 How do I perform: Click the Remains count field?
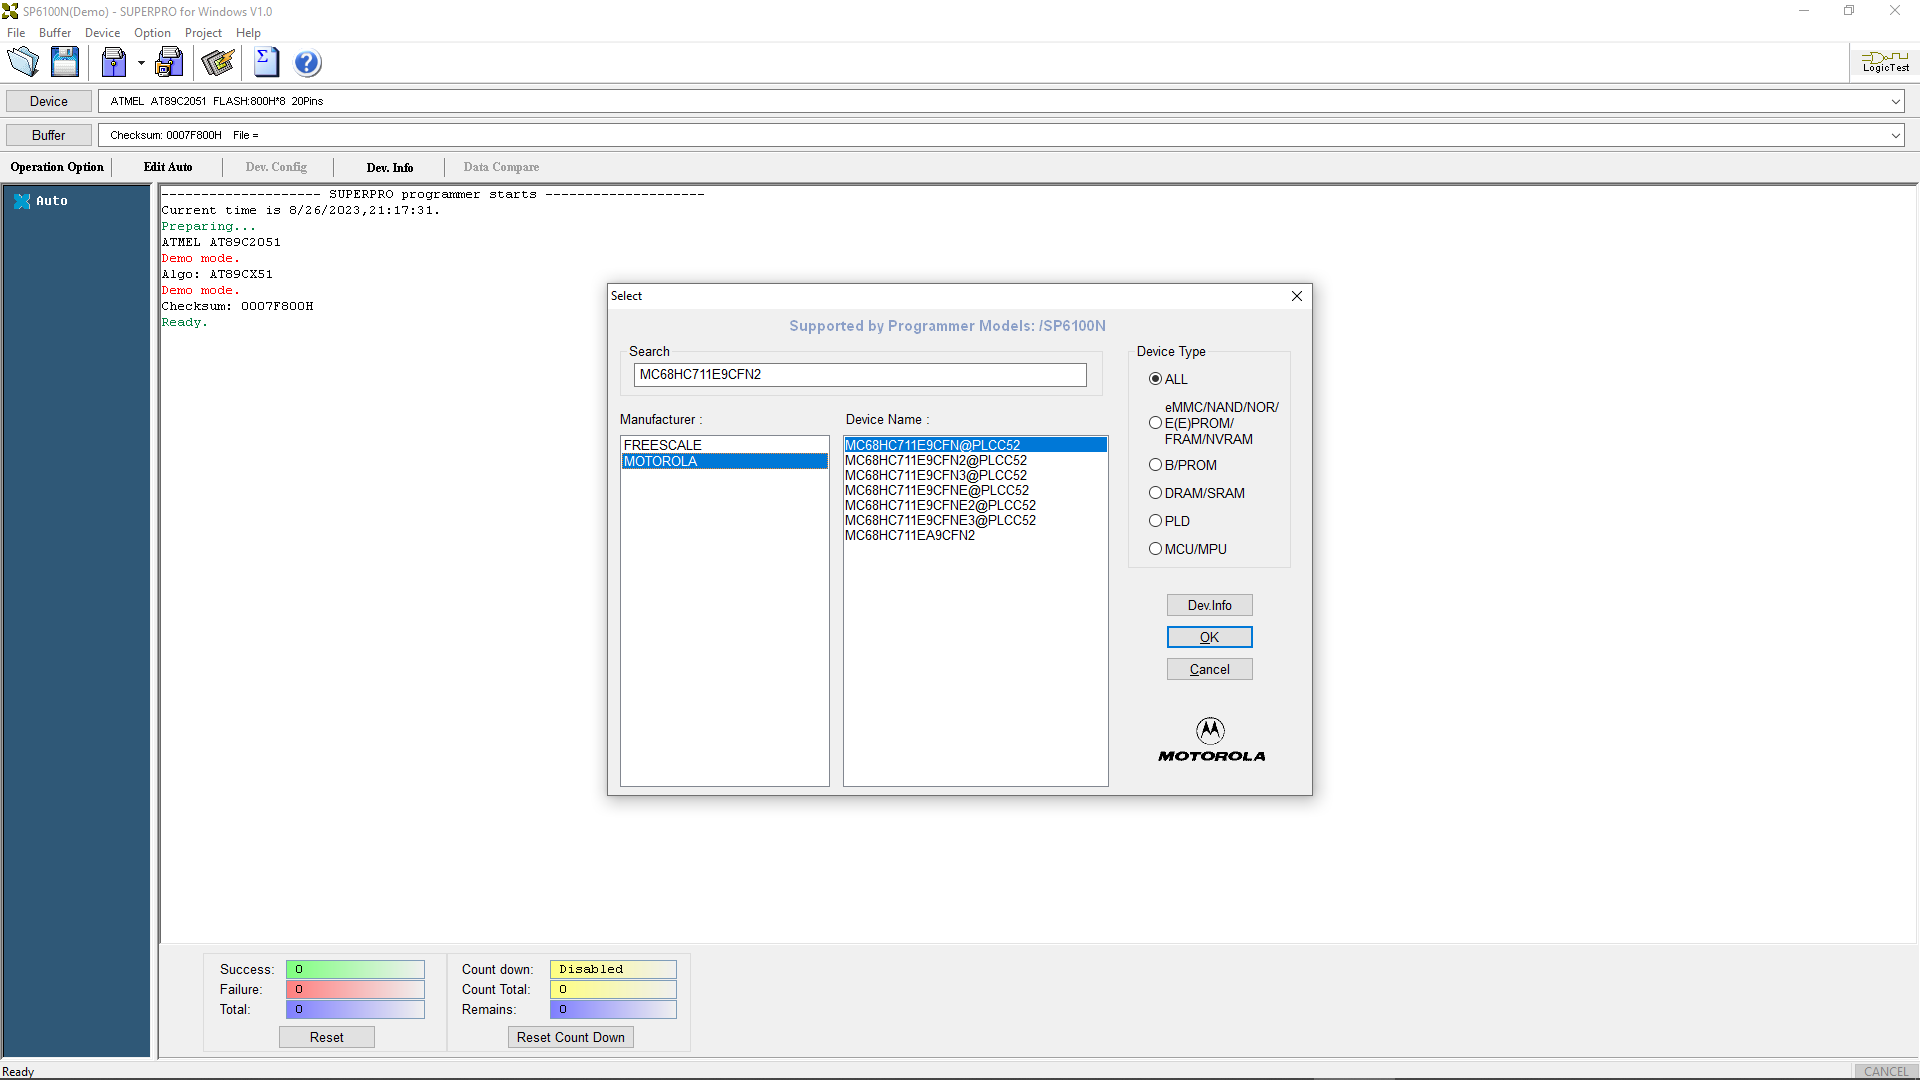coord(613,1009)
